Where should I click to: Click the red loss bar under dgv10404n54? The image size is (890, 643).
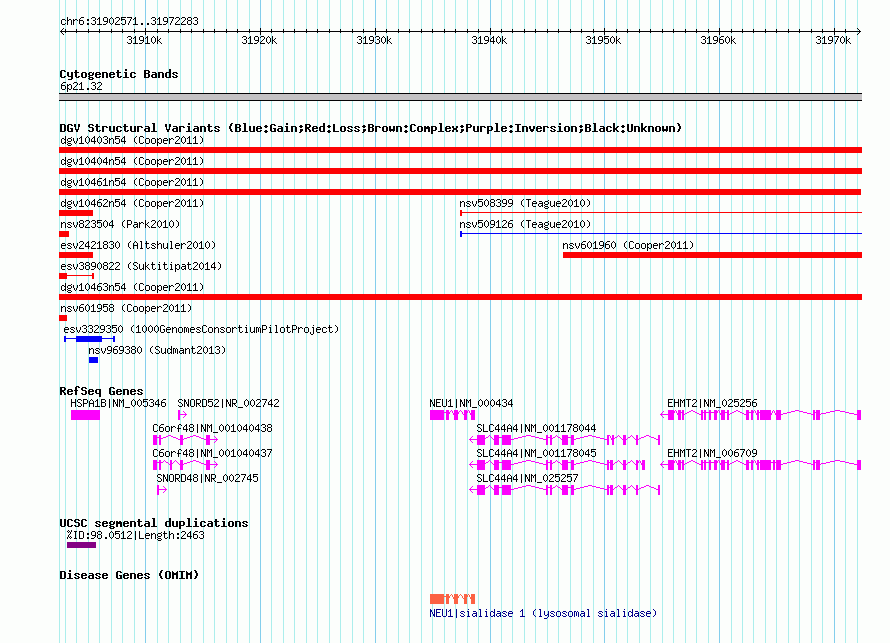[460, 171]
